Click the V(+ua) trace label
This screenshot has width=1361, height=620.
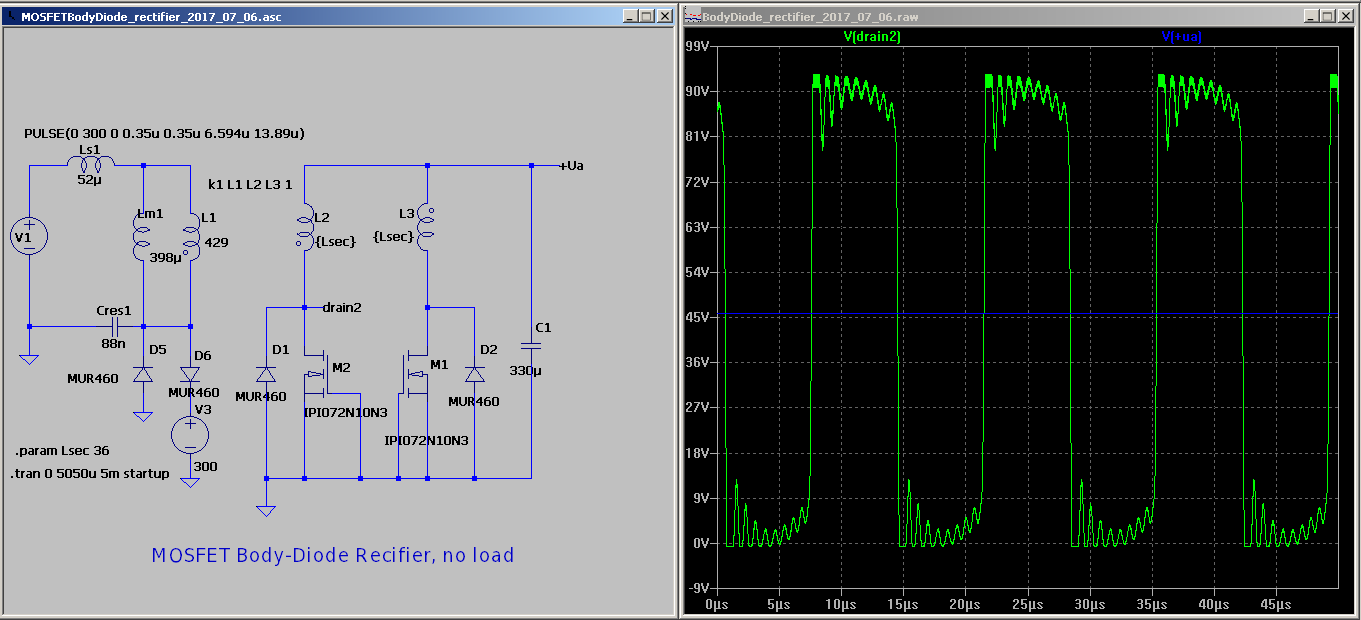pos(1181,37)
